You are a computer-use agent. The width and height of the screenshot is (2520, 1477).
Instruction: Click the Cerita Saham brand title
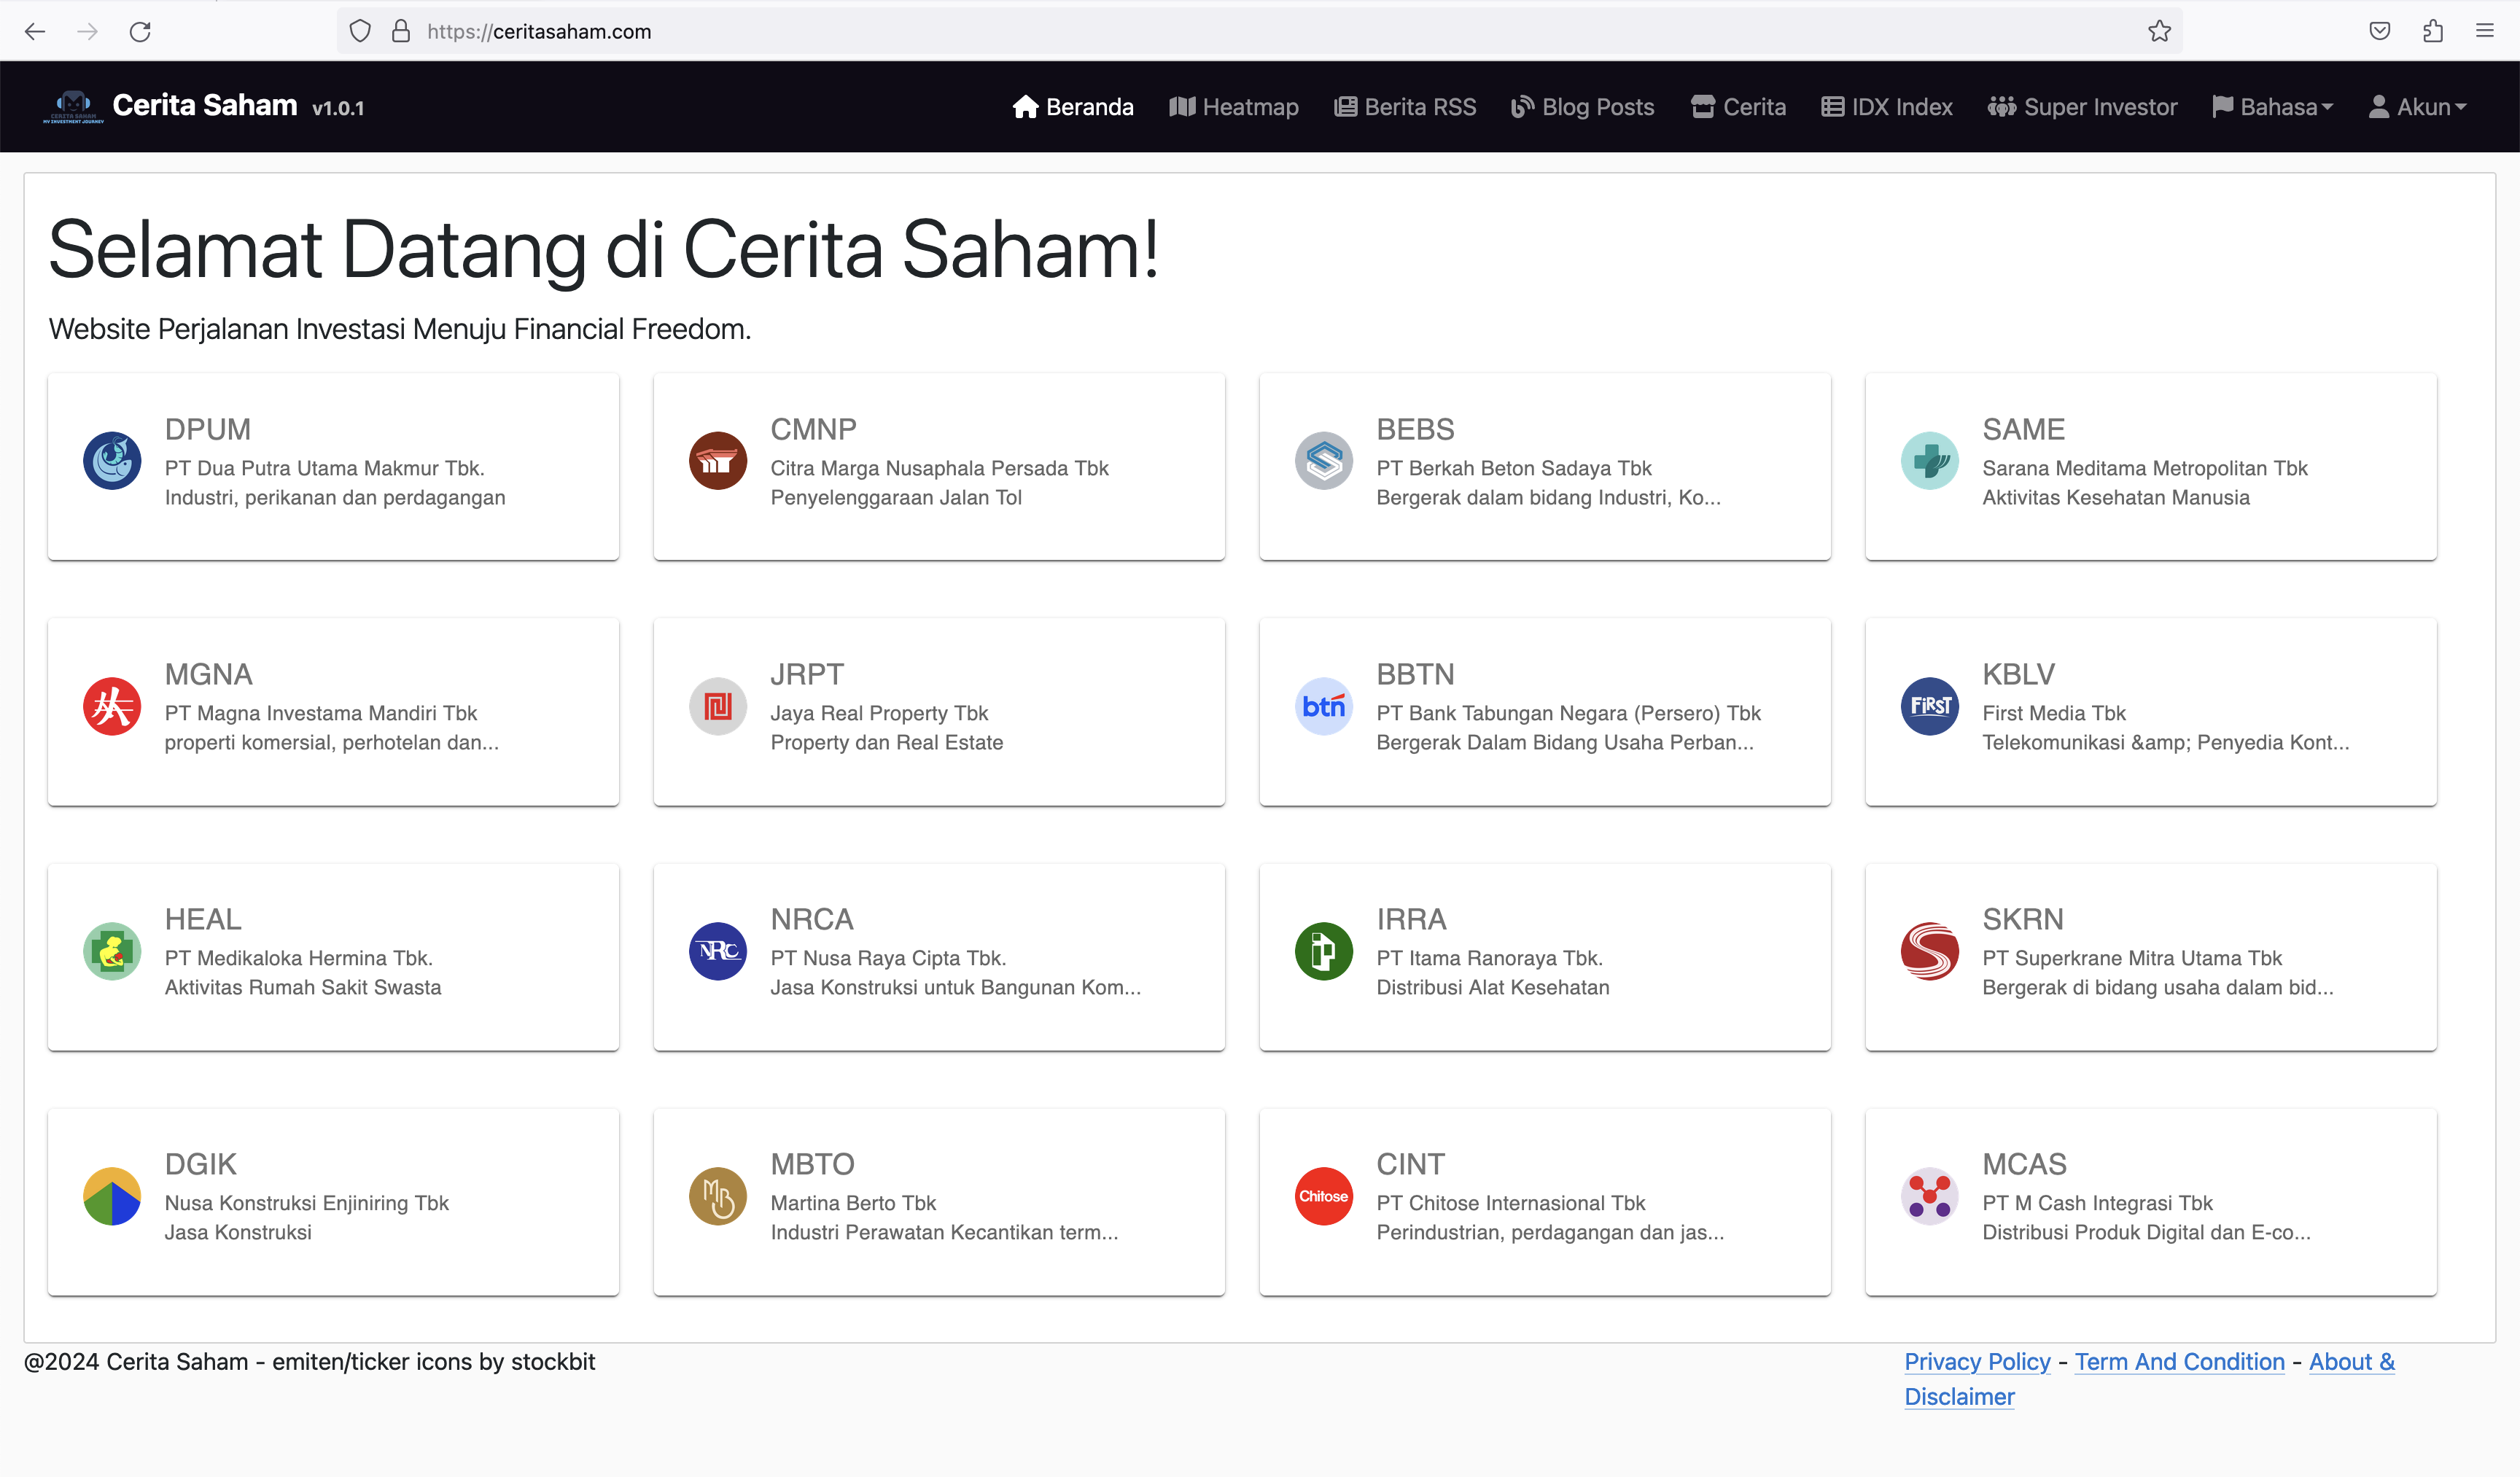pos(204,105)
